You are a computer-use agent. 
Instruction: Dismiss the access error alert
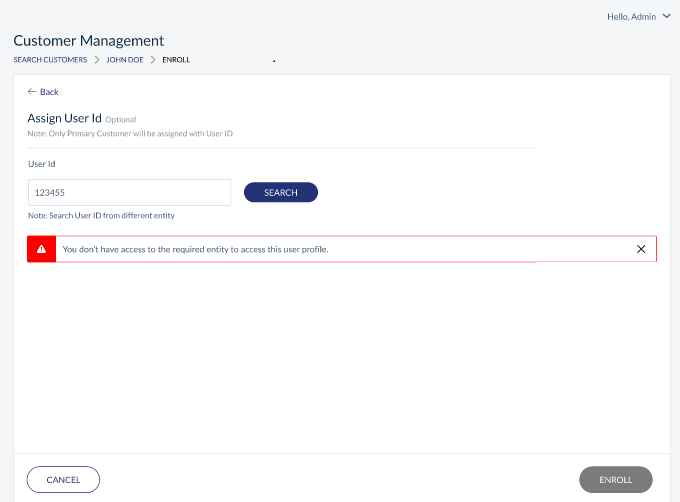641,249
